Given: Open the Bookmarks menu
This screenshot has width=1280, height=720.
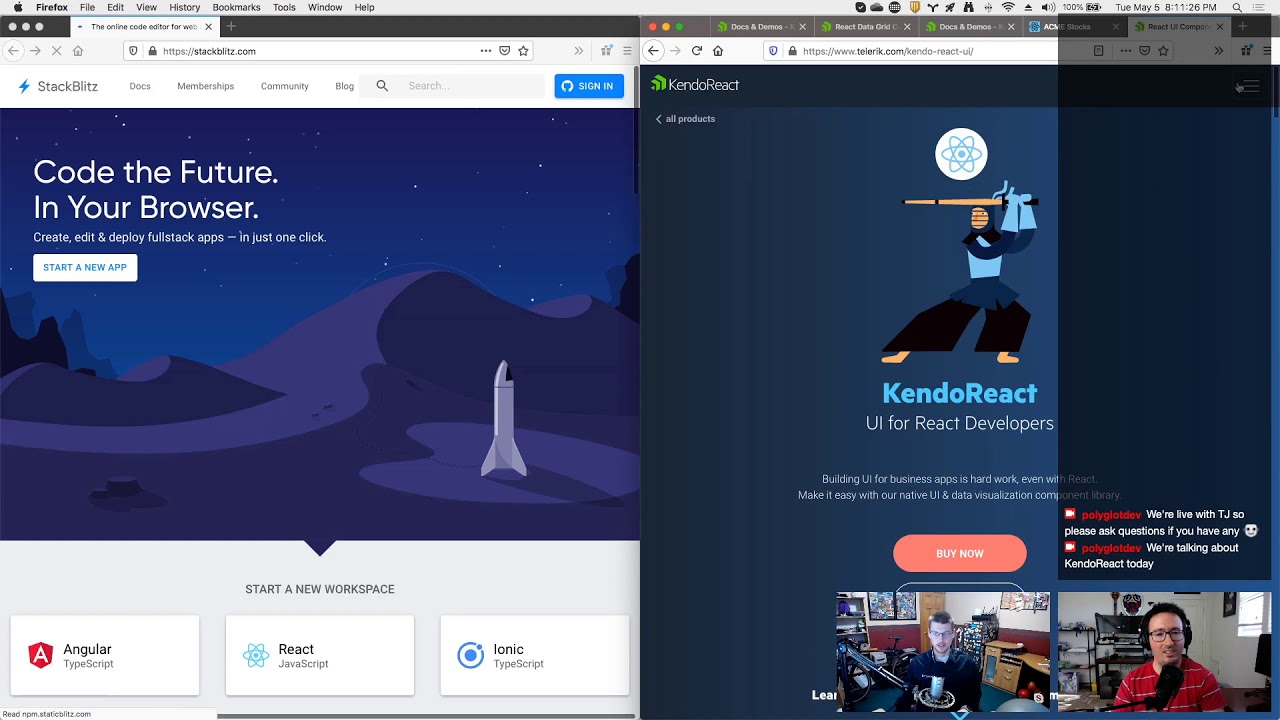Looking at the screenshot, I should [236, 7].
